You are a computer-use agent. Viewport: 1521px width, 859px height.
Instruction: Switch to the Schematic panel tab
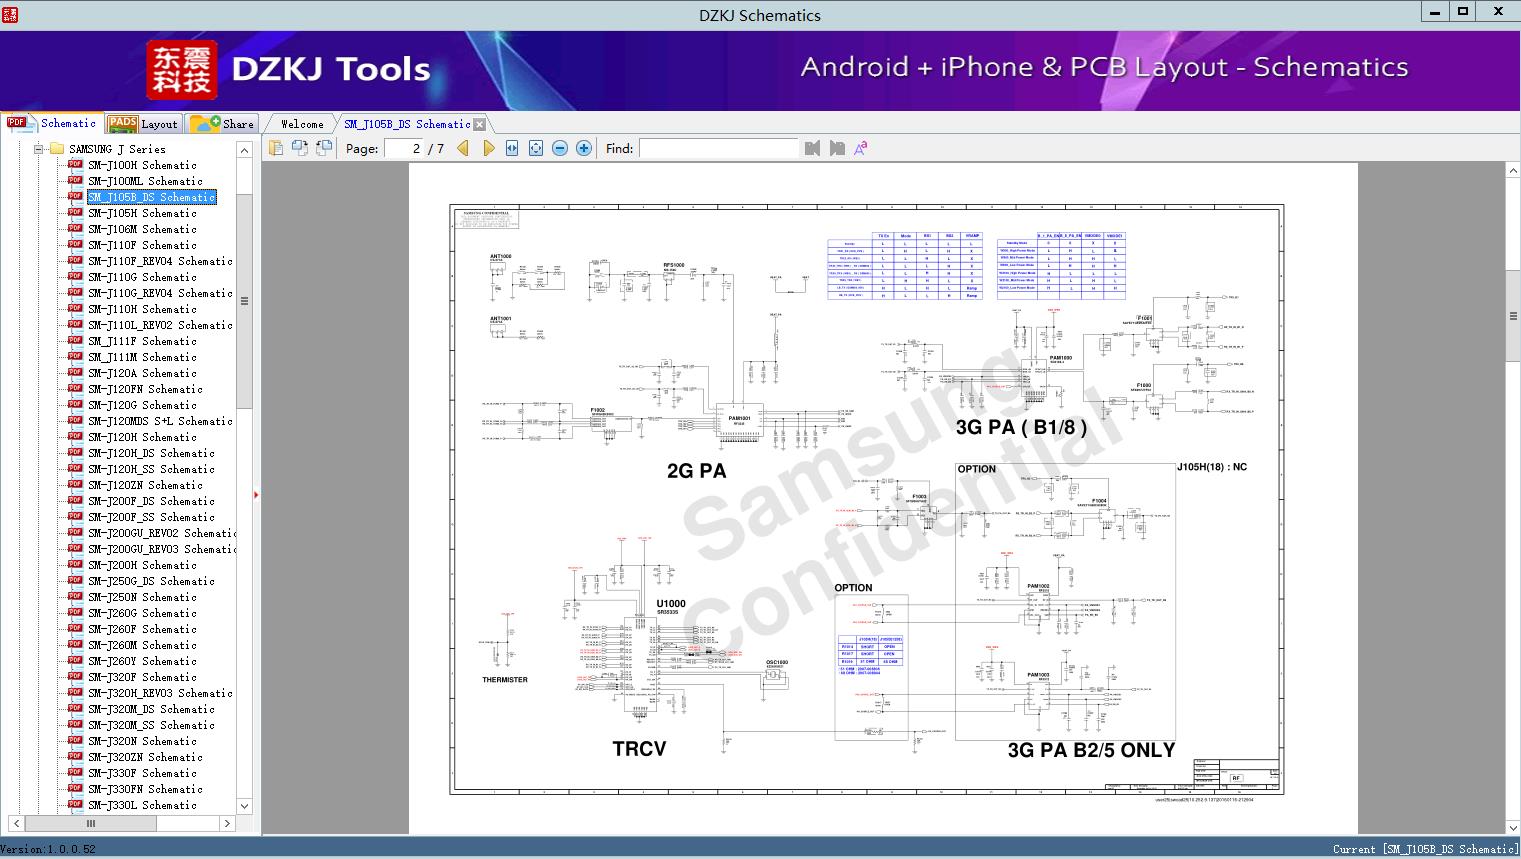52,123
